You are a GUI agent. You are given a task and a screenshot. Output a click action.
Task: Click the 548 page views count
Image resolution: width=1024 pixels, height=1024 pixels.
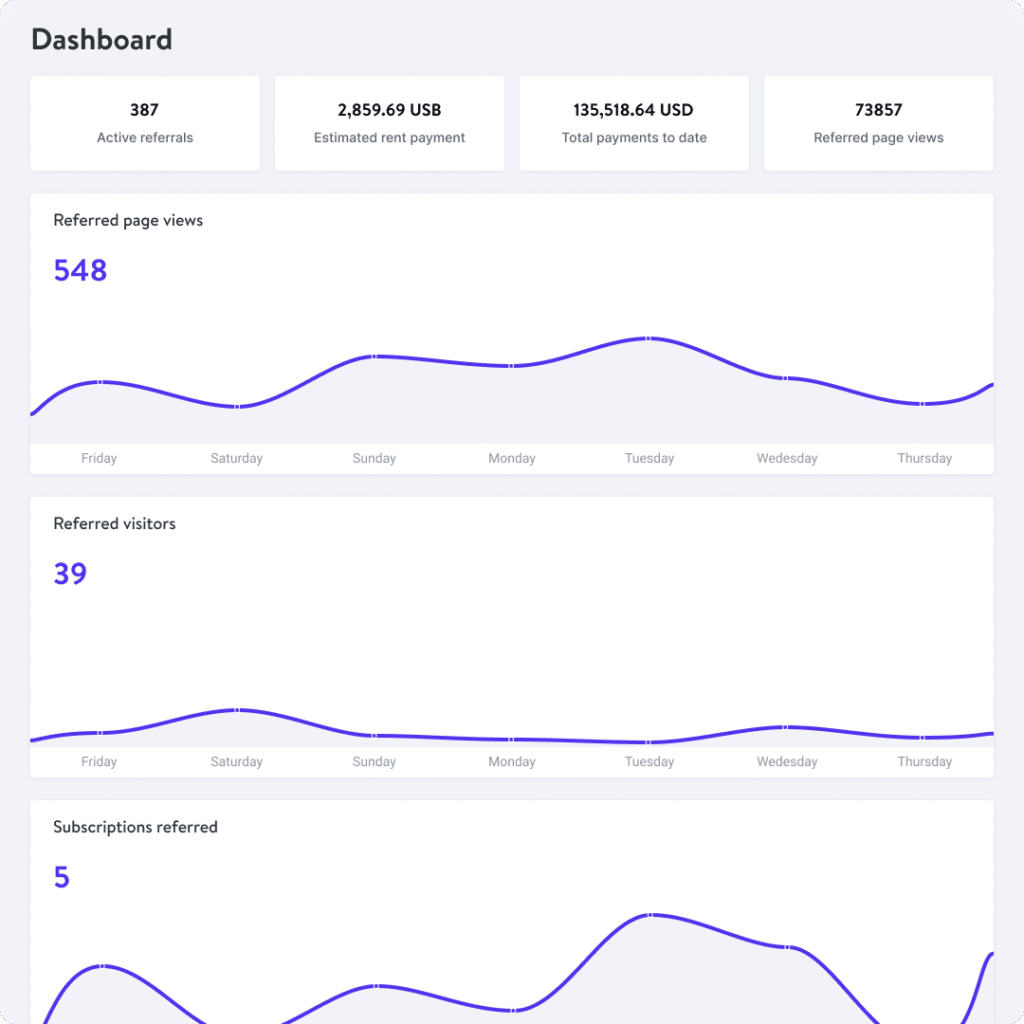point(80,270)
